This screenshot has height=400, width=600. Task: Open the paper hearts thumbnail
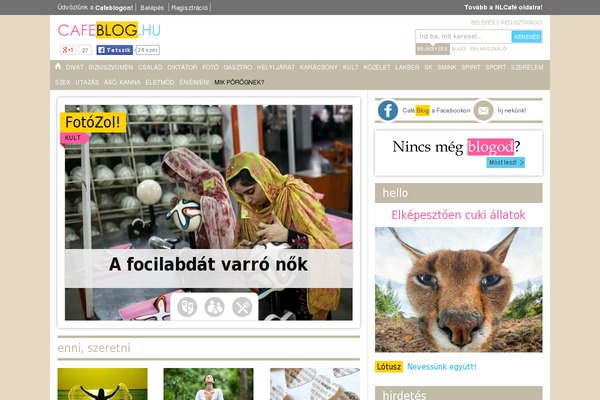(315, 384)
